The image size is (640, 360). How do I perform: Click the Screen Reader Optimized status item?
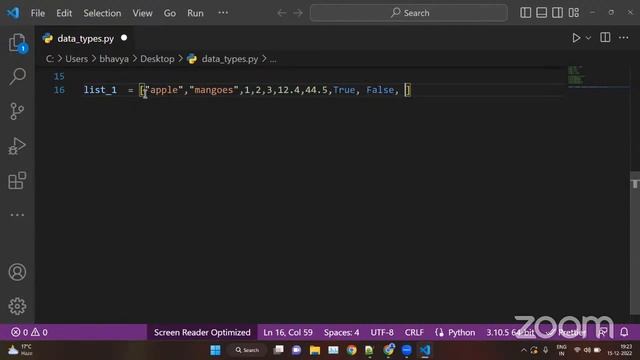[202, 332]
